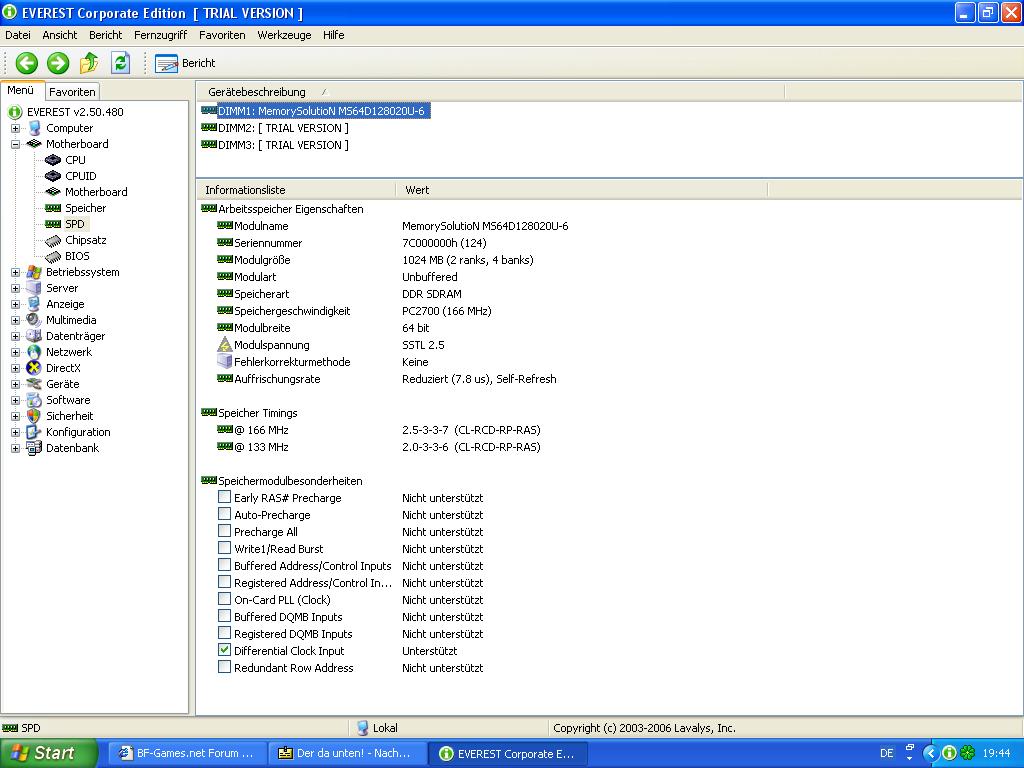This screenshot has height=768, width=1024.
Task: Expand the Netzwerk tree node
Action: (16, 353)
